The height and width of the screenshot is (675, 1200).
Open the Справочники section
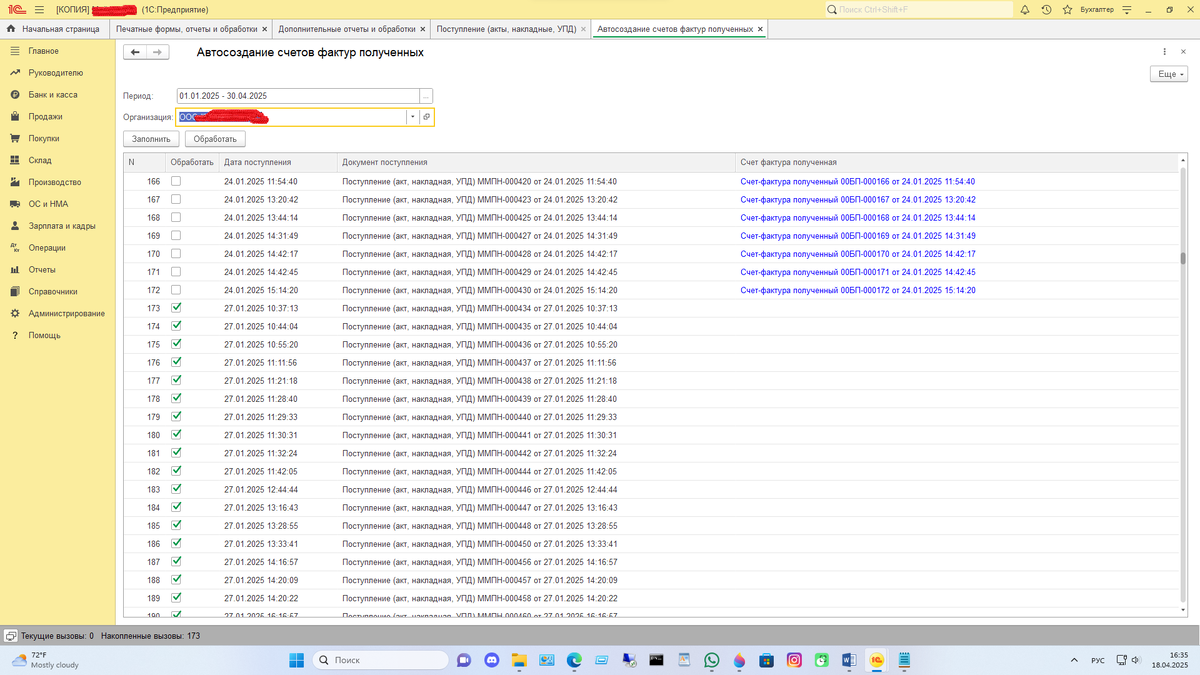coord(53,292)
